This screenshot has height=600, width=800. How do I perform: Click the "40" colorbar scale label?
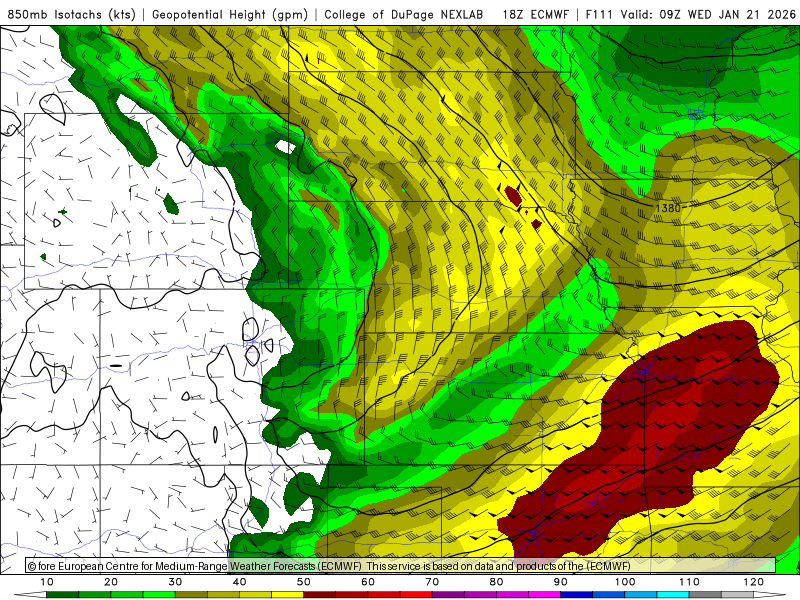[239, 582]
